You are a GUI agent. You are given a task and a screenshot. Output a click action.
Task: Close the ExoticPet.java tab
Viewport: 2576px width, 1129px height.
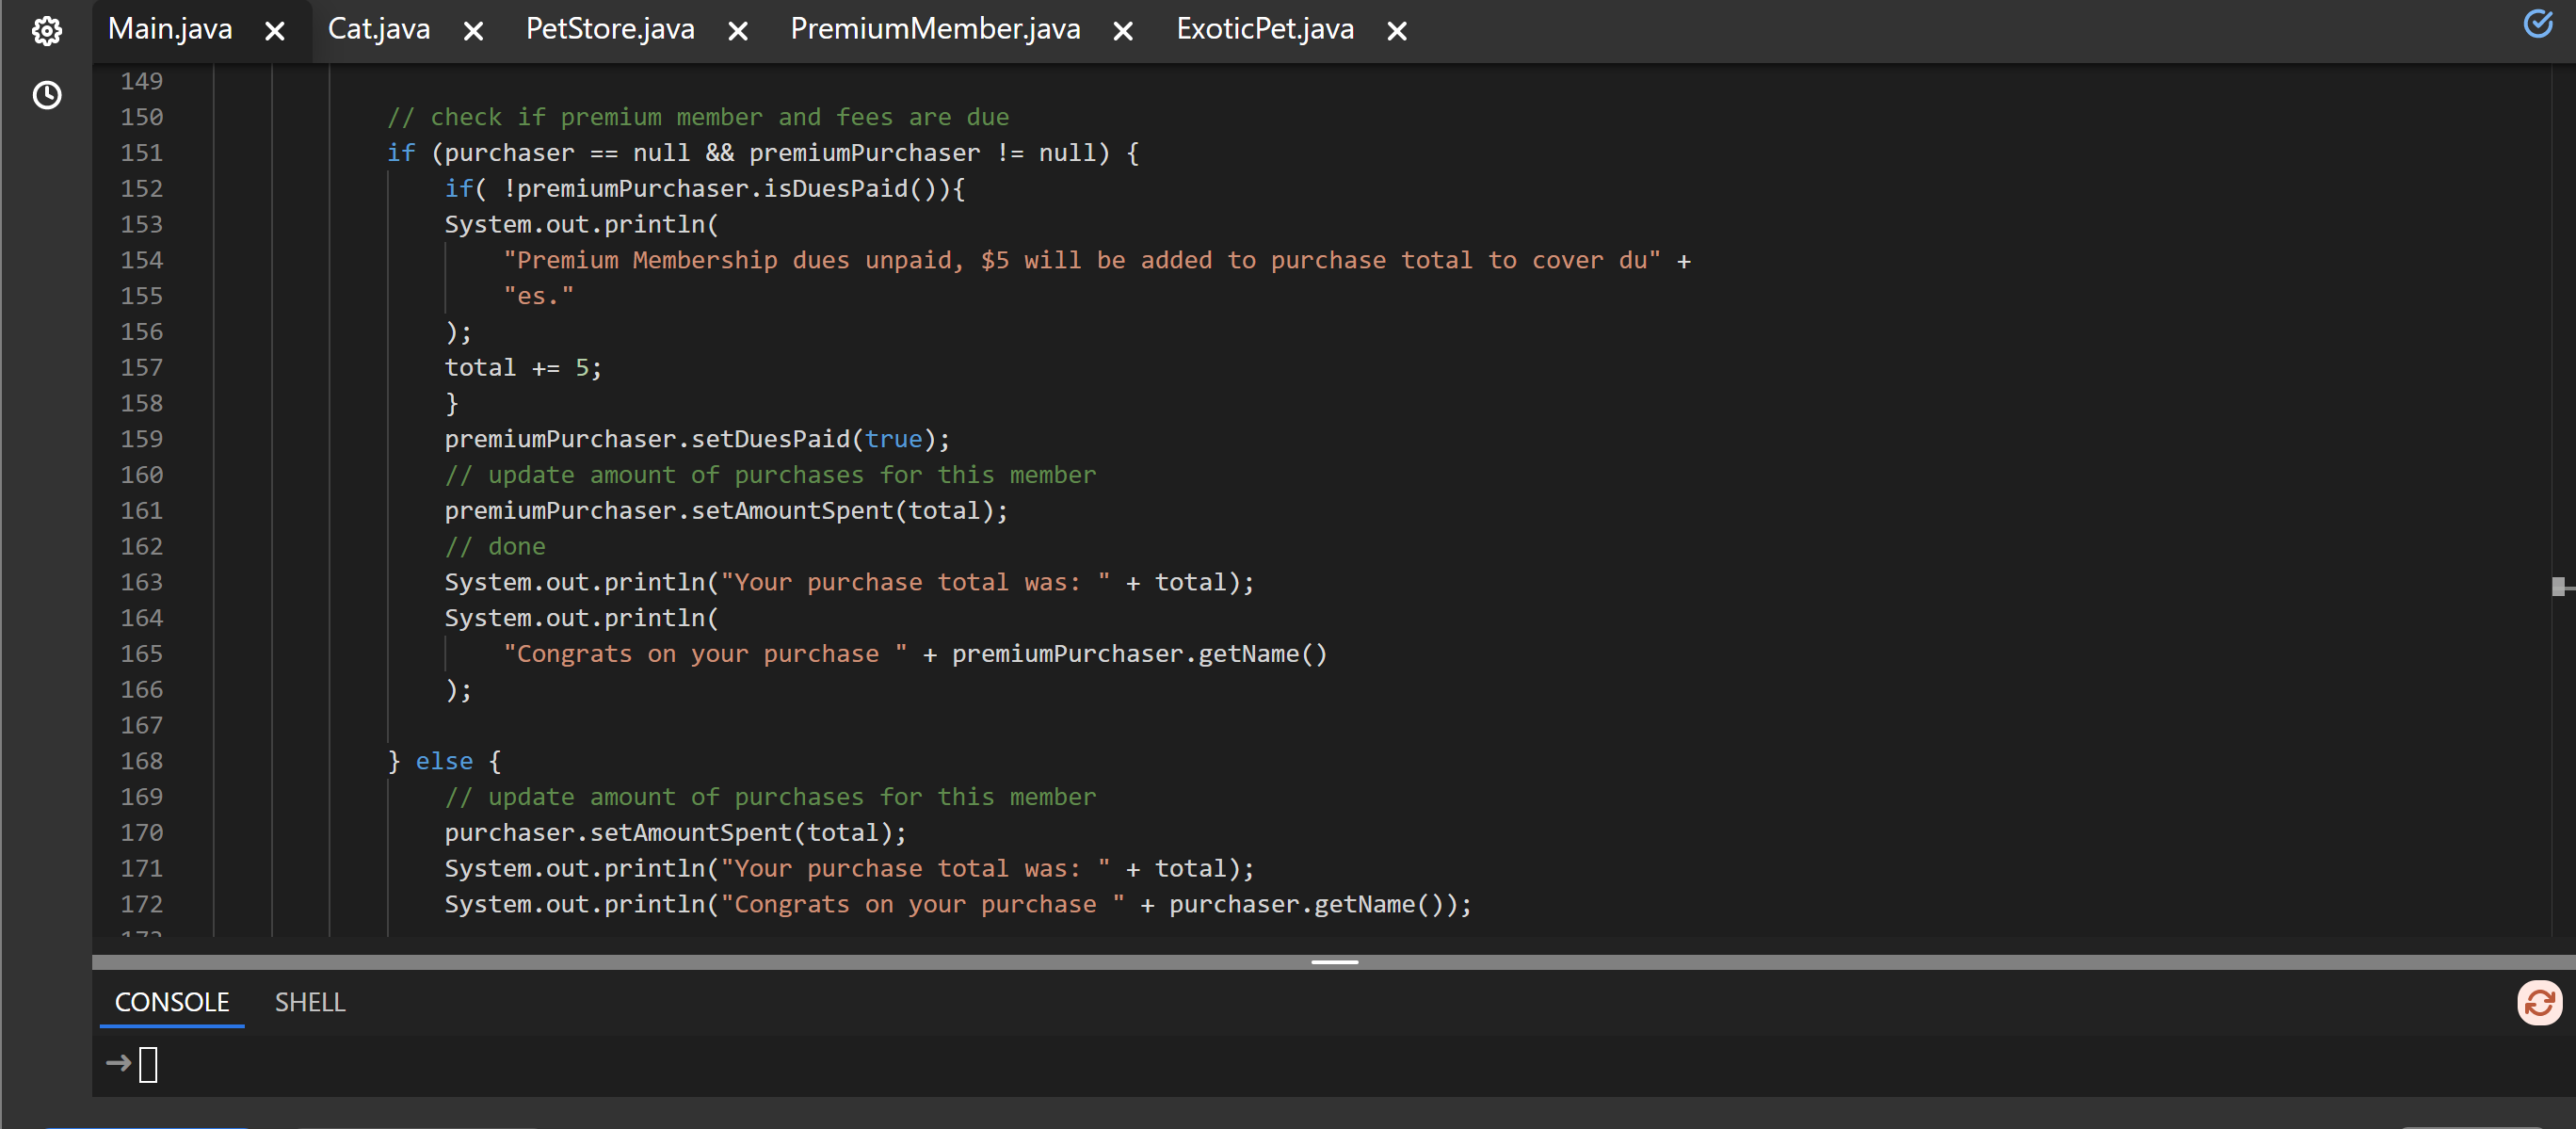[x=1397, y=32]
